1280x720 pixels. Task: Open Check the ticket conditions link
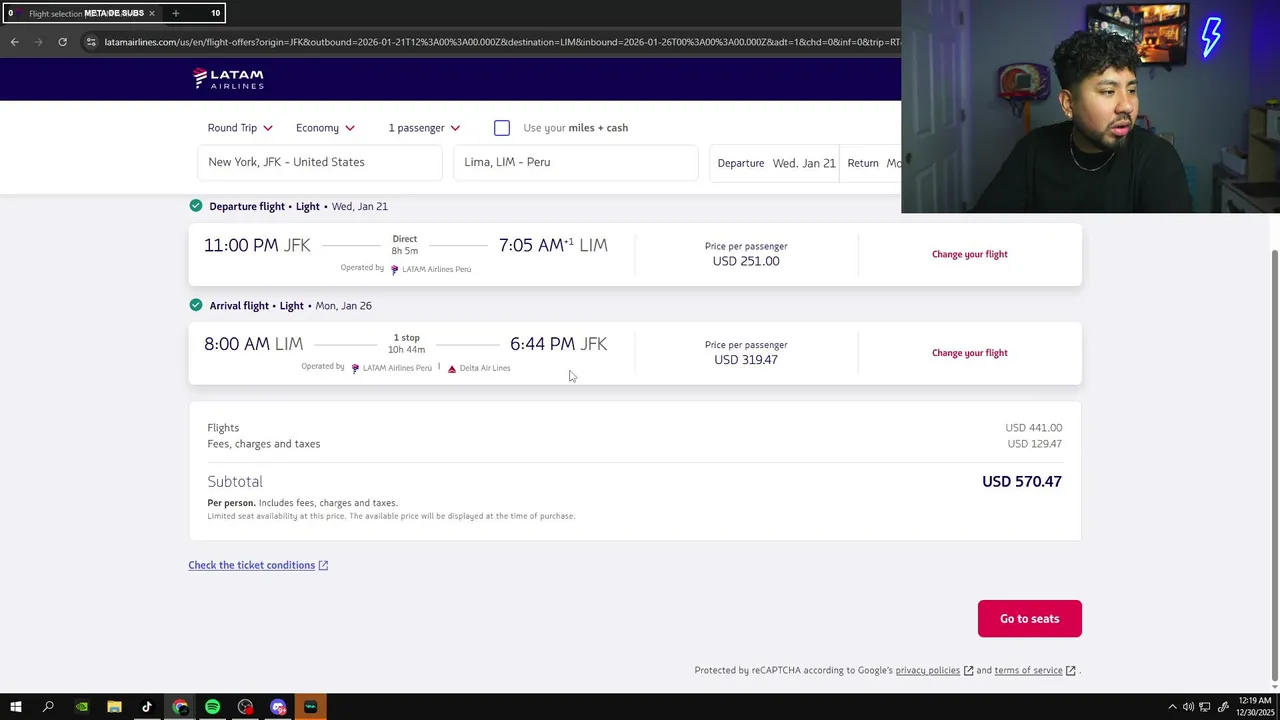[251, 565]
